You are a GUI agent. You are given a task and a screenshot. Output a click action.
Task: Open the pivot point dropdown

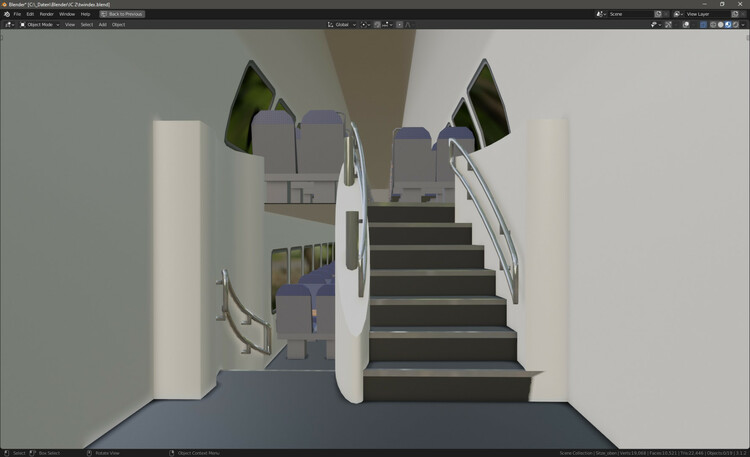[365, 25]
